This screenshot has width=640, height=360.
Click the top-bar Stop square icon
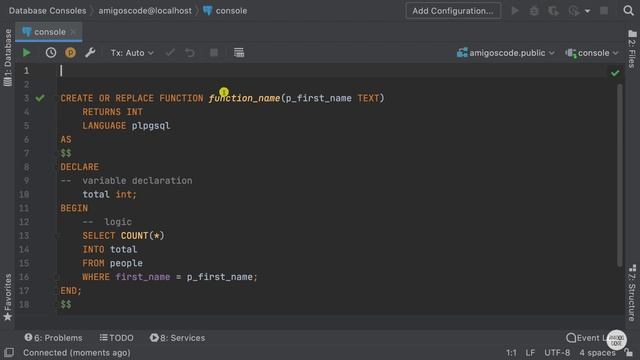point(604,11)
